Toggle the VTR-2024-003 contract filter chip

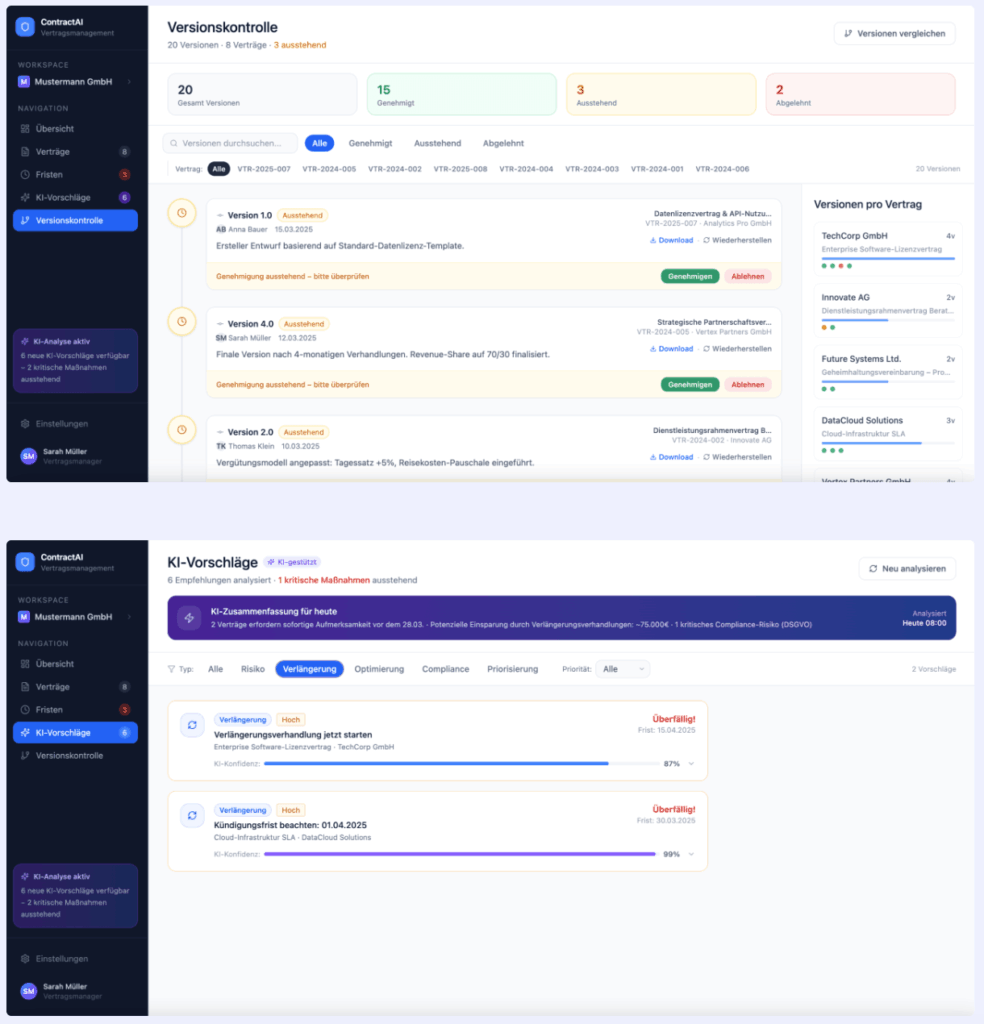592,169
